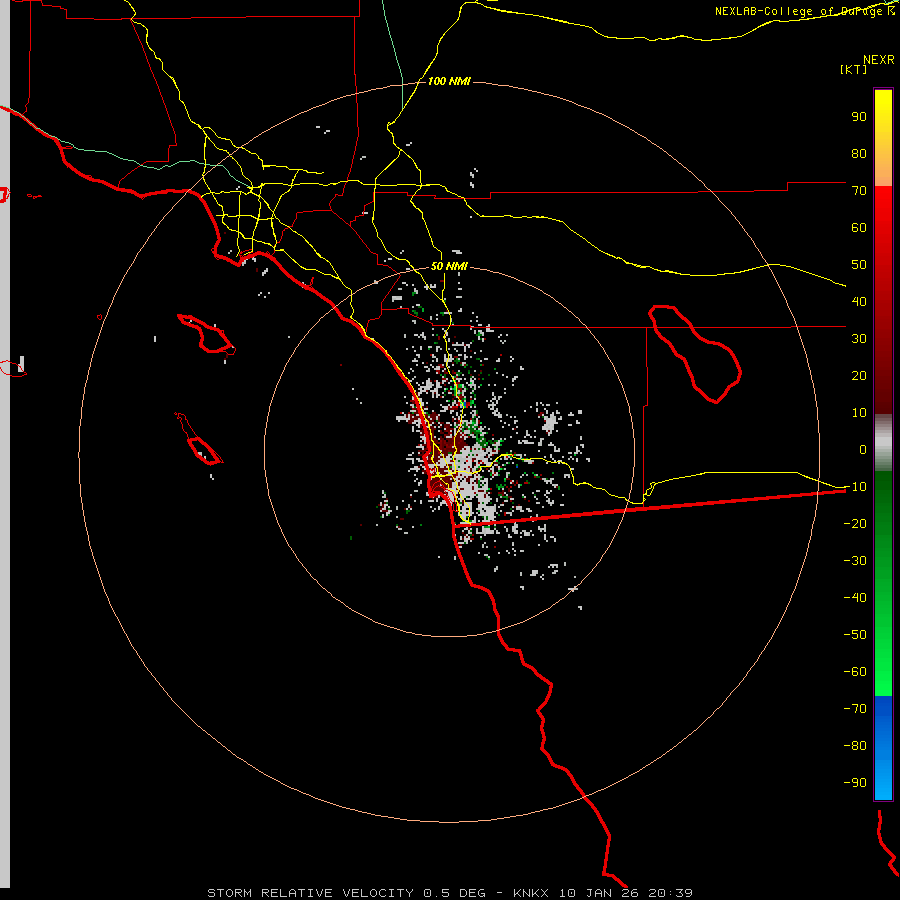The width and height of the screenshot is (900, 900).
Task: Pick the yellow-orange segment of the velocity color bar
Action: [x=883, y=138]
